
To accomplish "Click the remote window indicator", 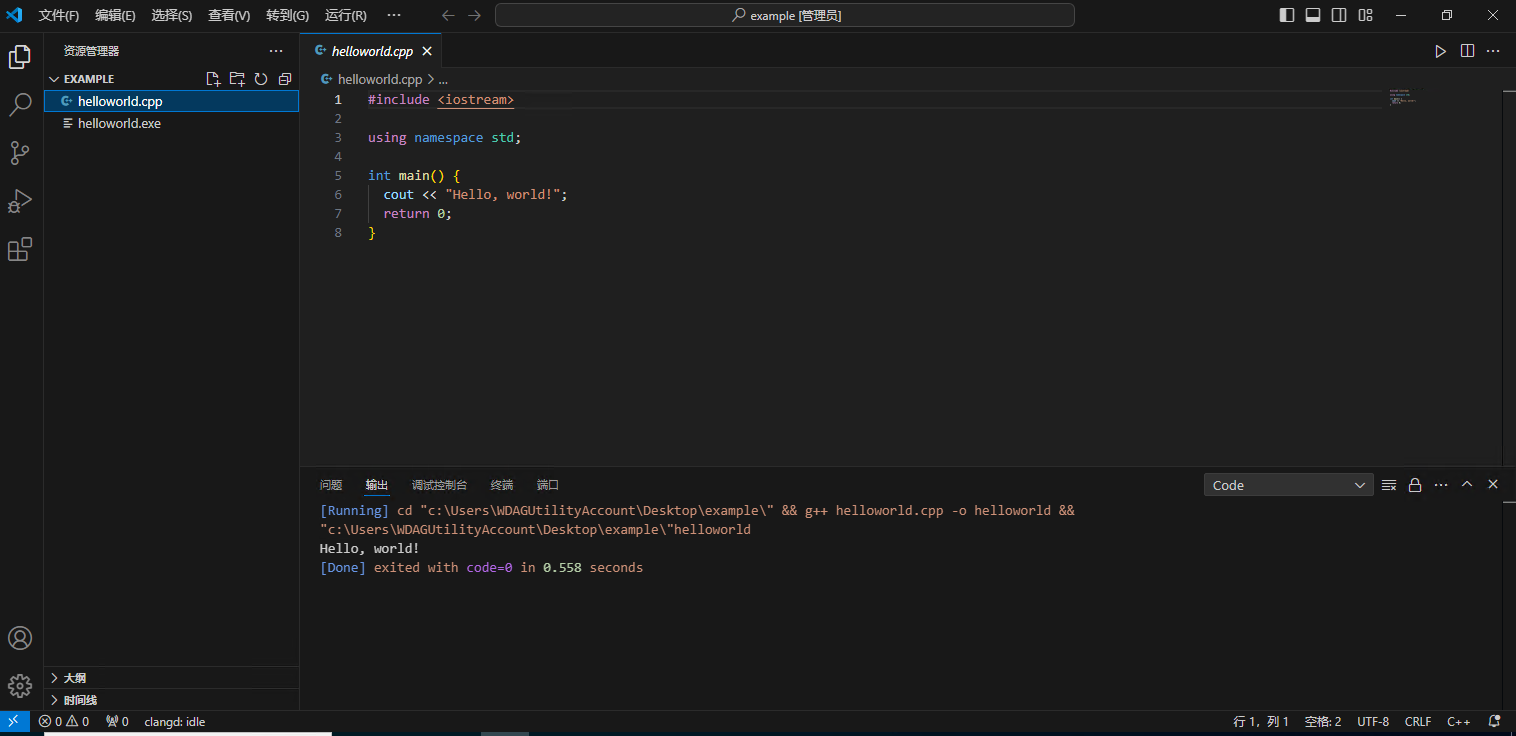I will pyautogui.click(x=14, y=721).
